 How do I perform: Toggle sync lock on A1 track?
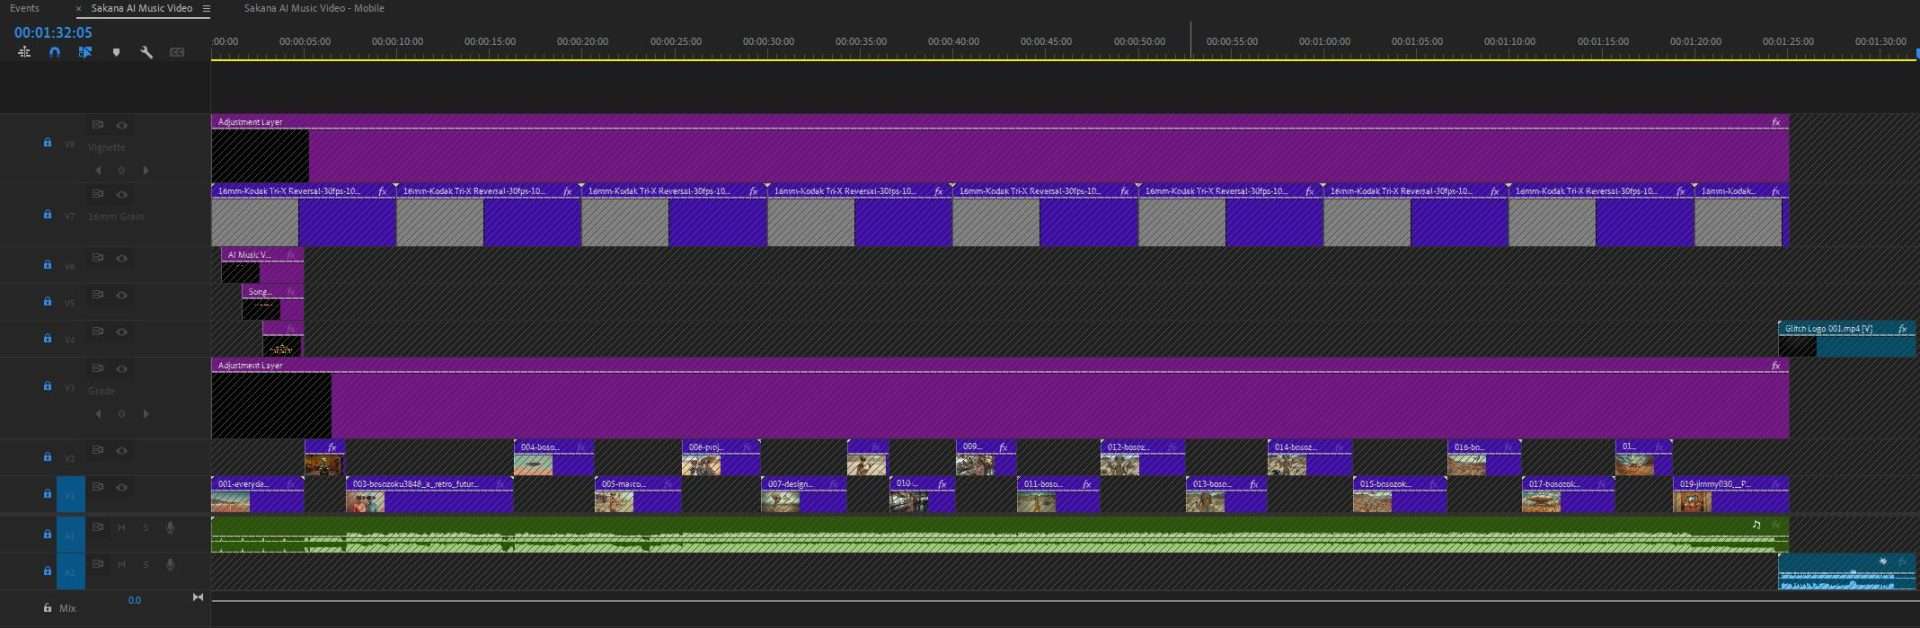pos(98,527)
